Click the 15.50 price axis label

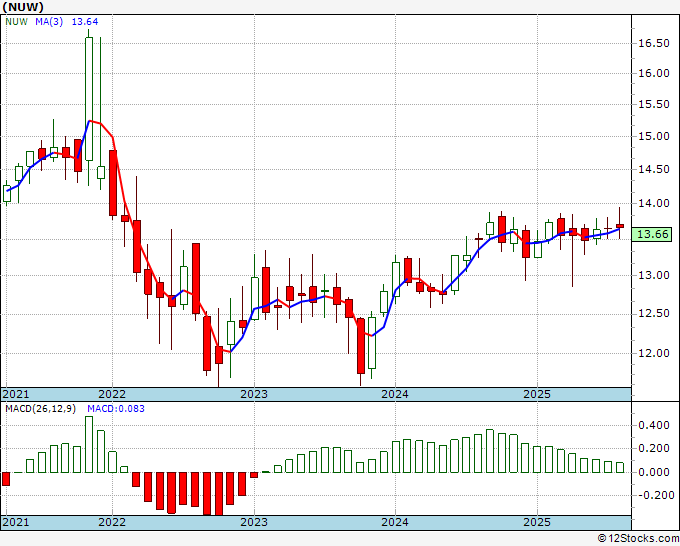[x=654, y=105]
